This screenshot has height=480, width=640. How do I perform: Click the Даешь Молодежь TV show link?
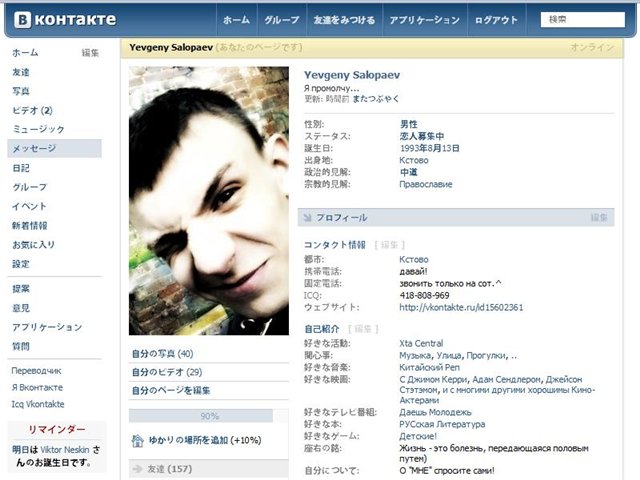click(x=436, y=412)
